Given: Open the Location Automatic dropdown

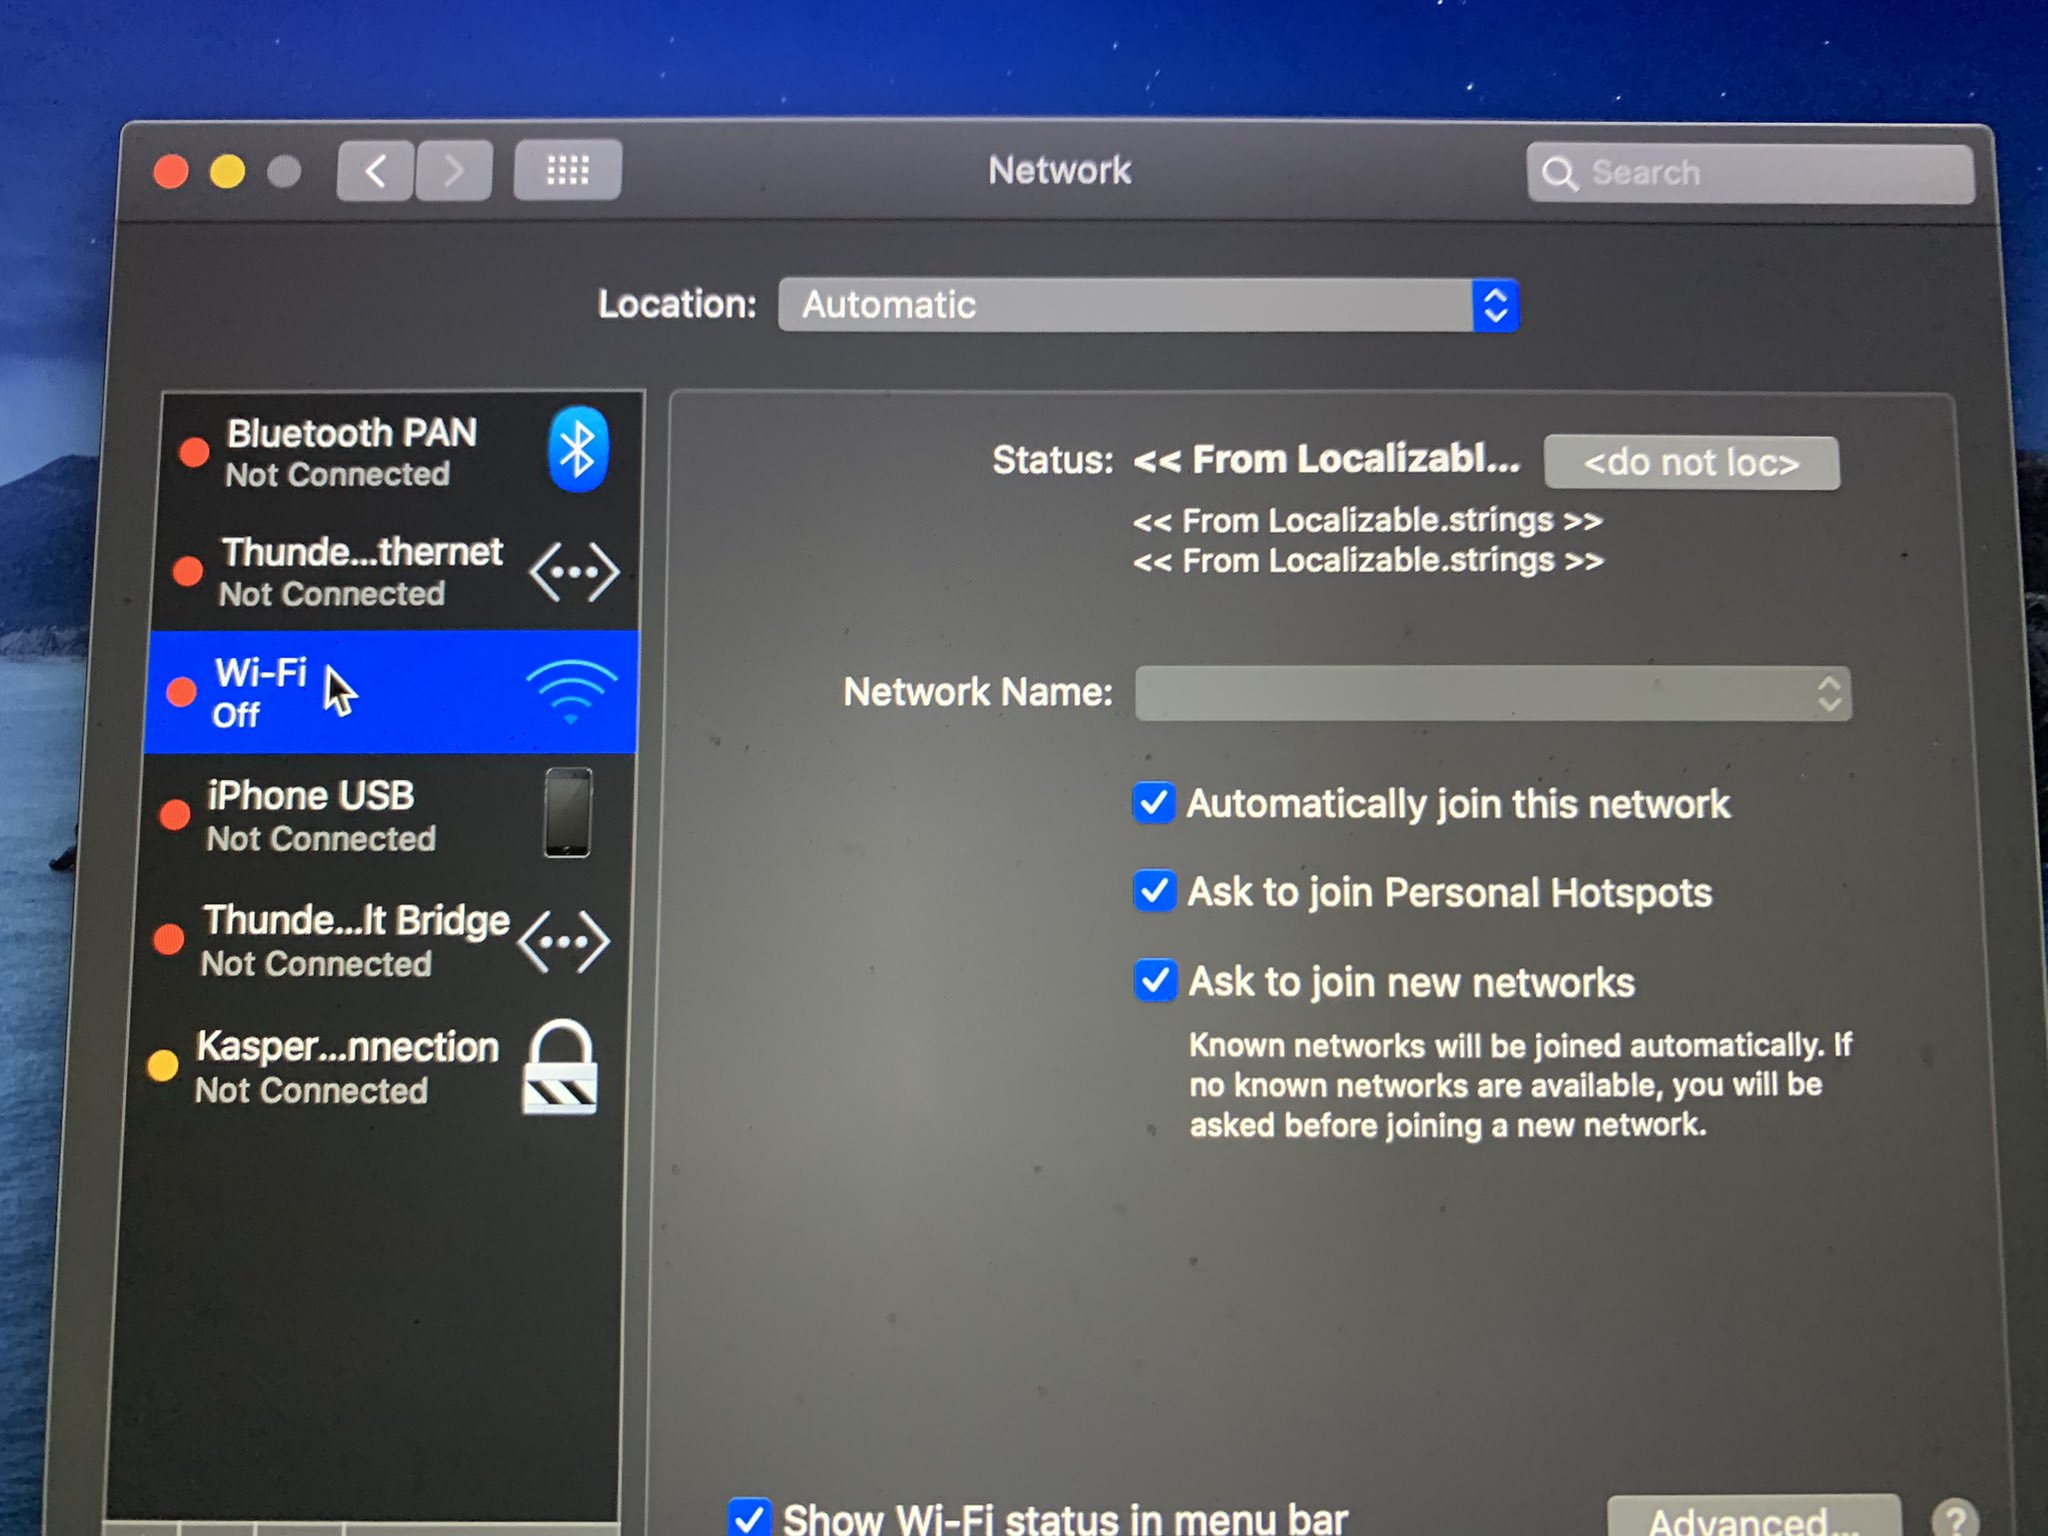Looking at the screenshot, I should click(x=1148, y=305).
